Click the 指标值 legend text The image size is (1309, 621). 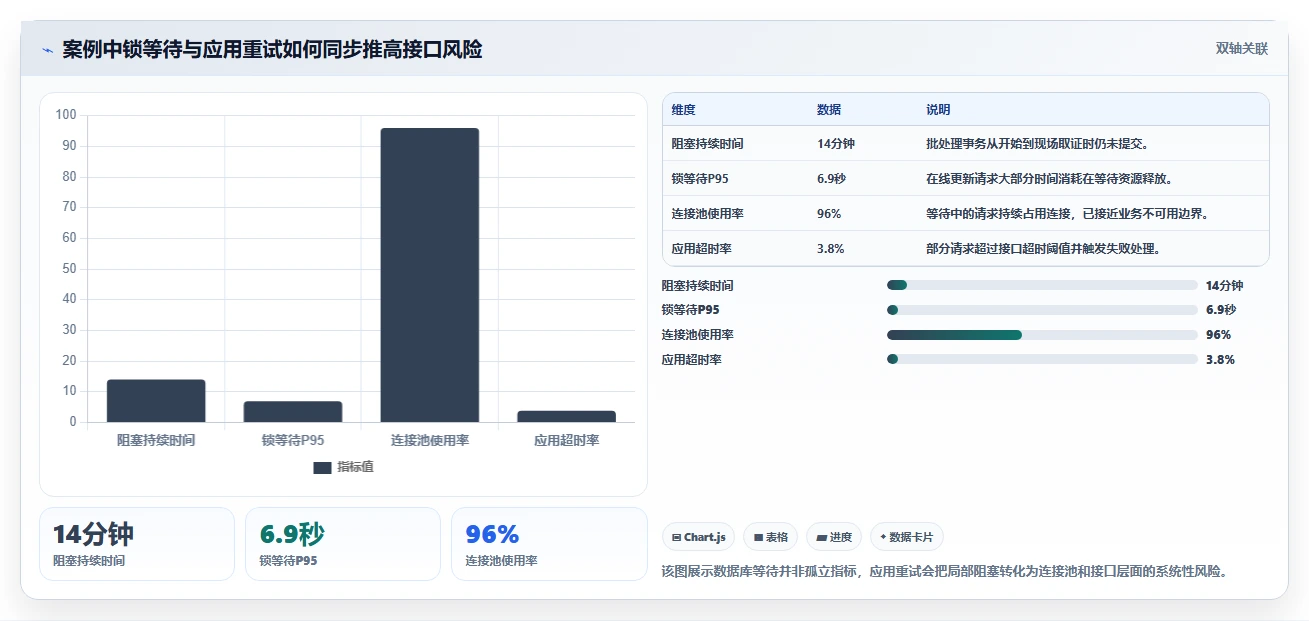(x=355, y=467)
